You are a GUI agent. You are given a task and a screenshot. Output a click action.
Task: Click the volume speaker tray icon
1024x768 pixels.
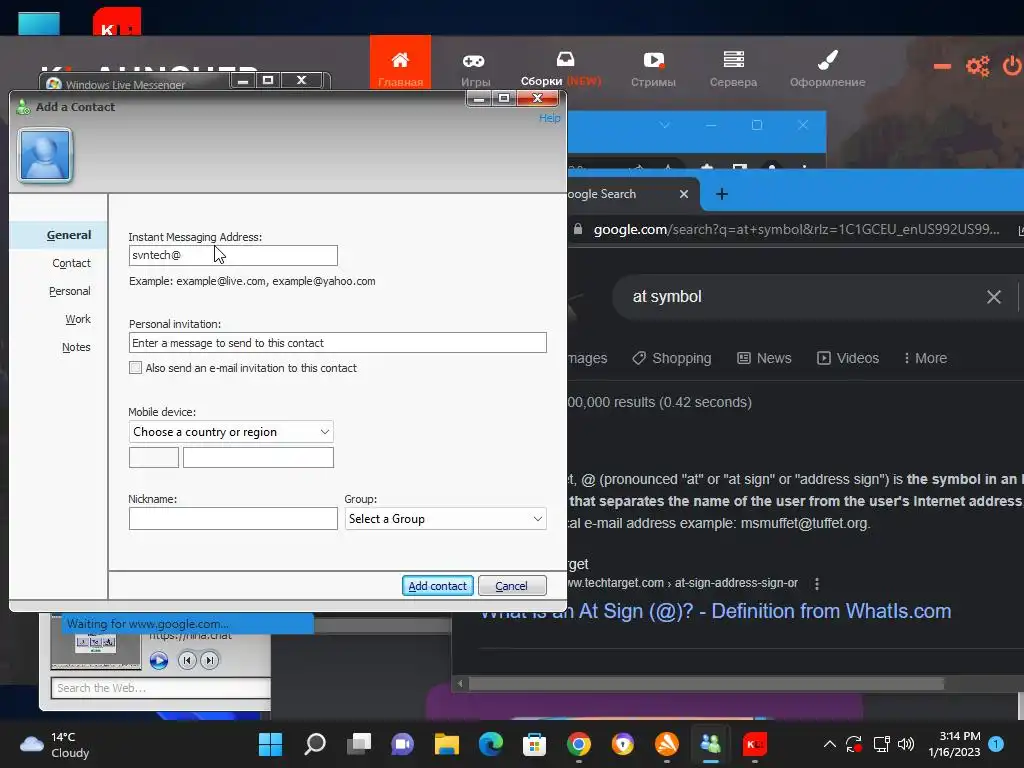pyautogui.click(x=906, y=744)
